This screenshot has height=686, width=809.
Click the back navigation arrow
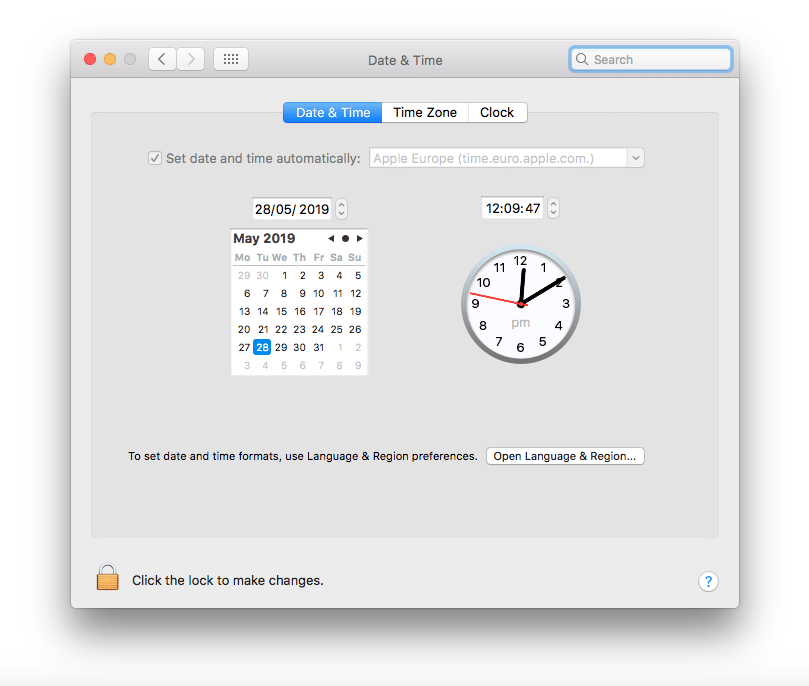click(x=162, y=58)
